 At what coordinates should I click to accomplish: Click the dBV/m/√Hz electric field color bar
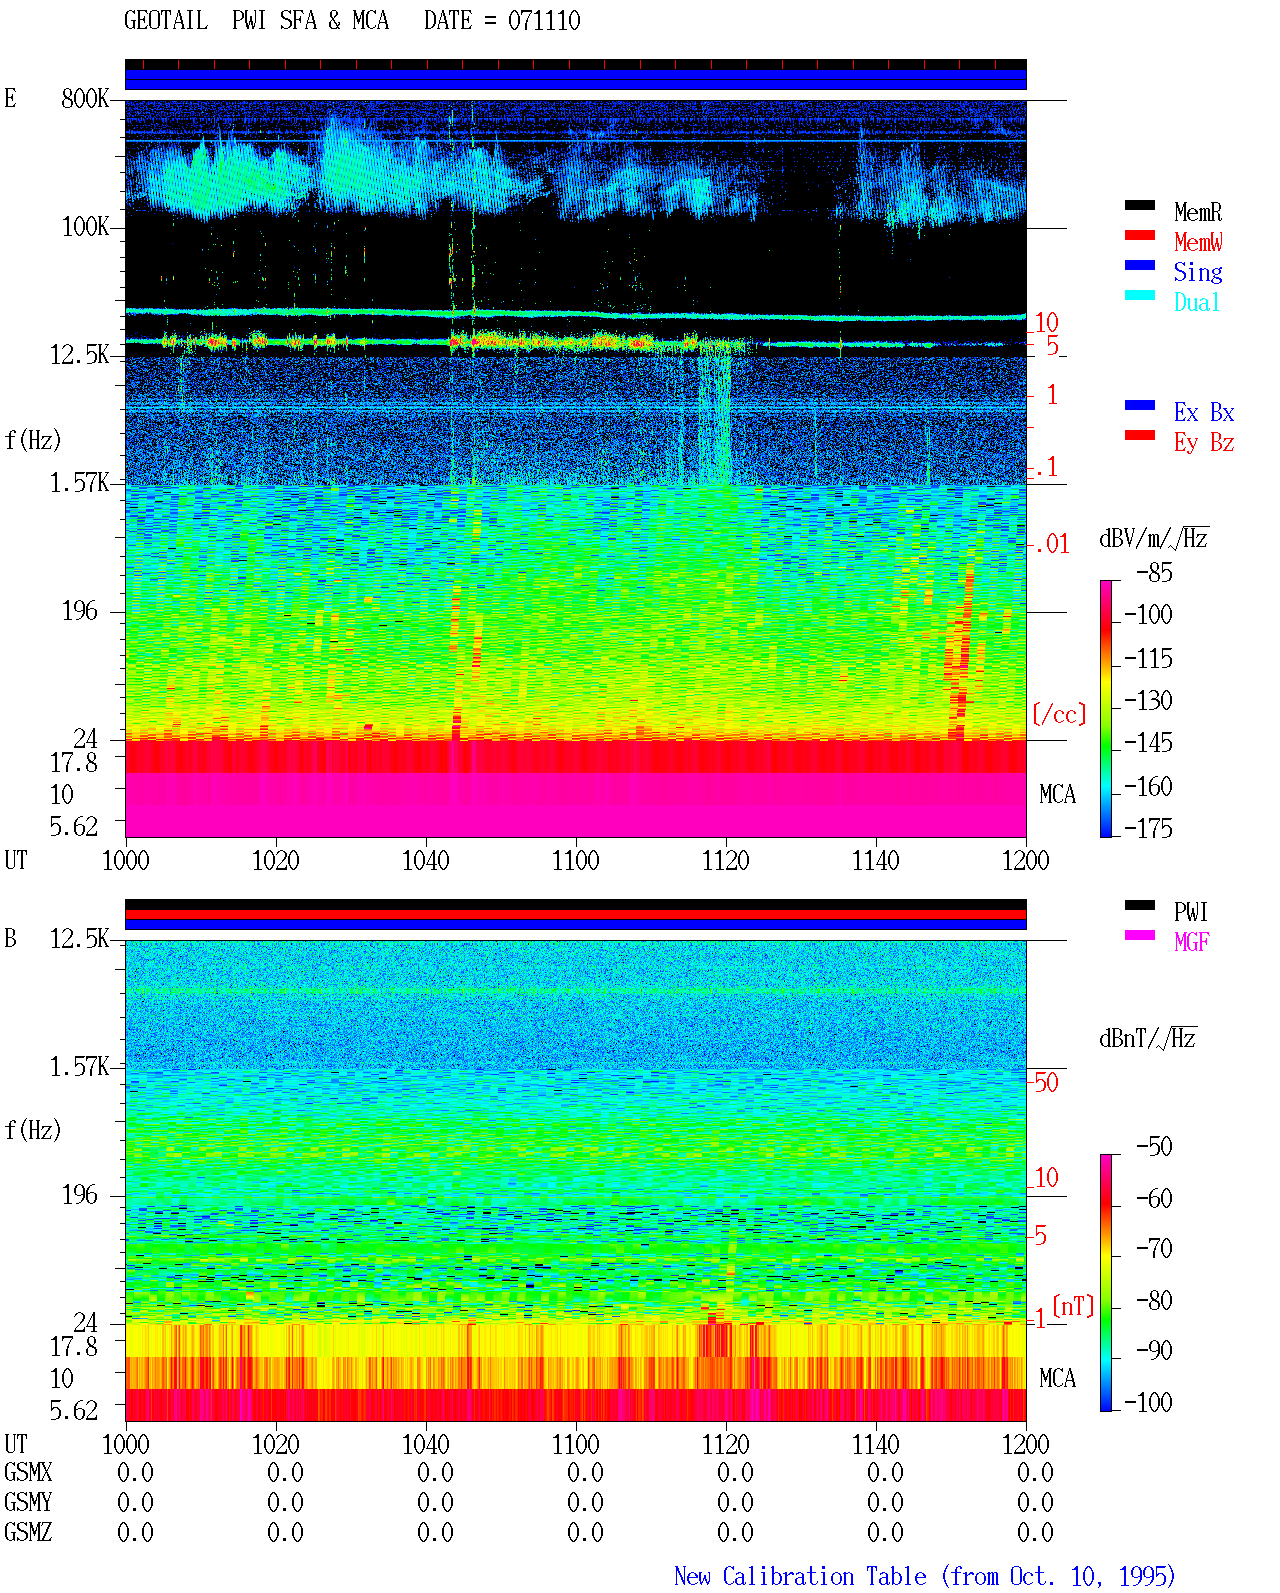pos(1106,708)
